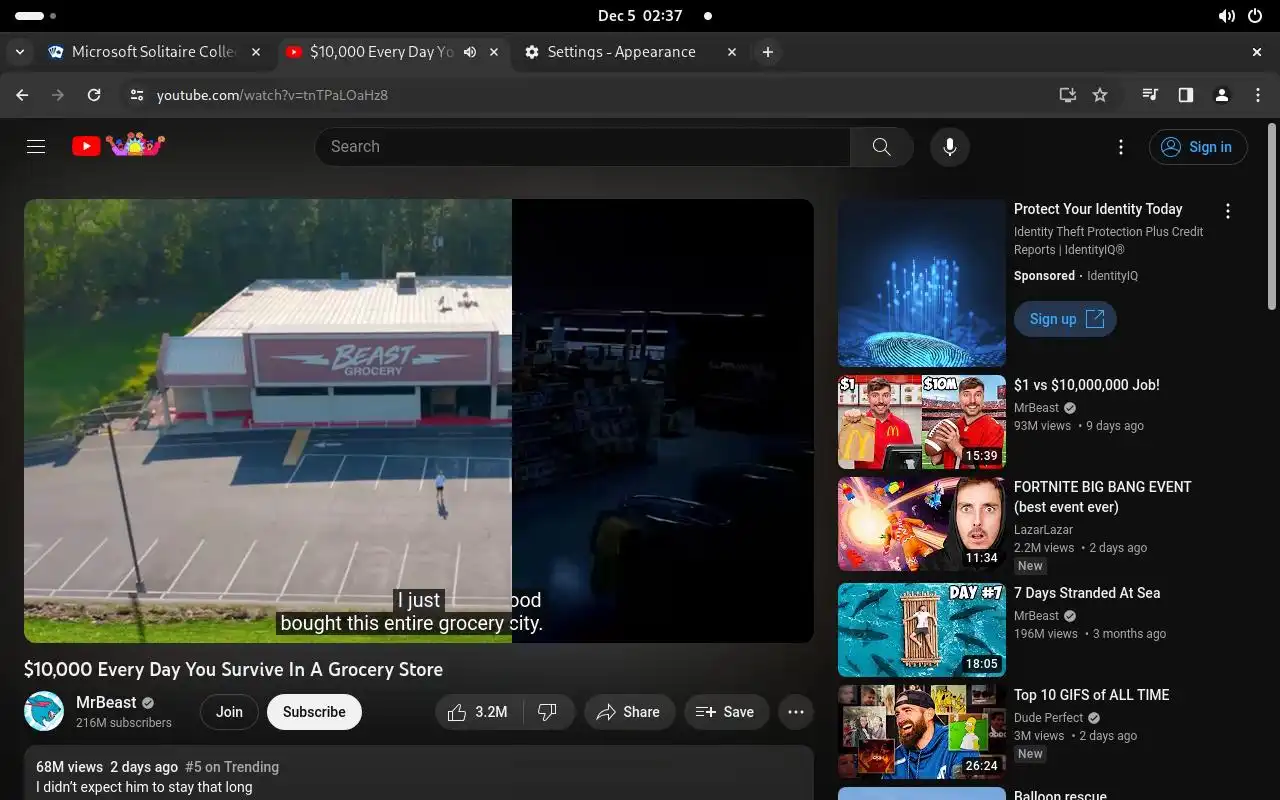This screenshot has width=1280, height=800.
Task: Start voice search with microphone icon
Action: coord(949,147)
